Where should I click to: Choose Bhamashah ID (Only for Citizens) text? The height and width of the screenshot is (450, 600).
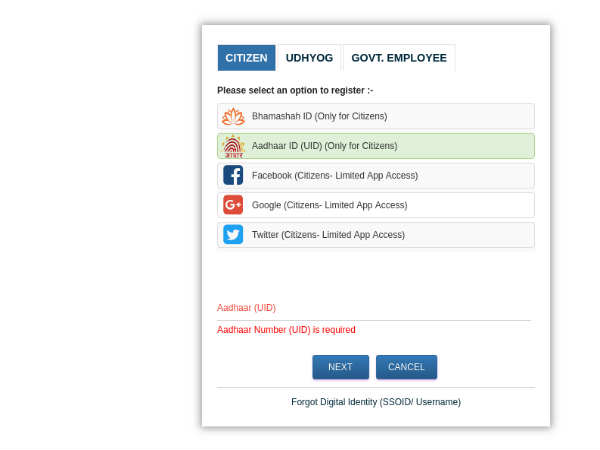coord(319,117)
